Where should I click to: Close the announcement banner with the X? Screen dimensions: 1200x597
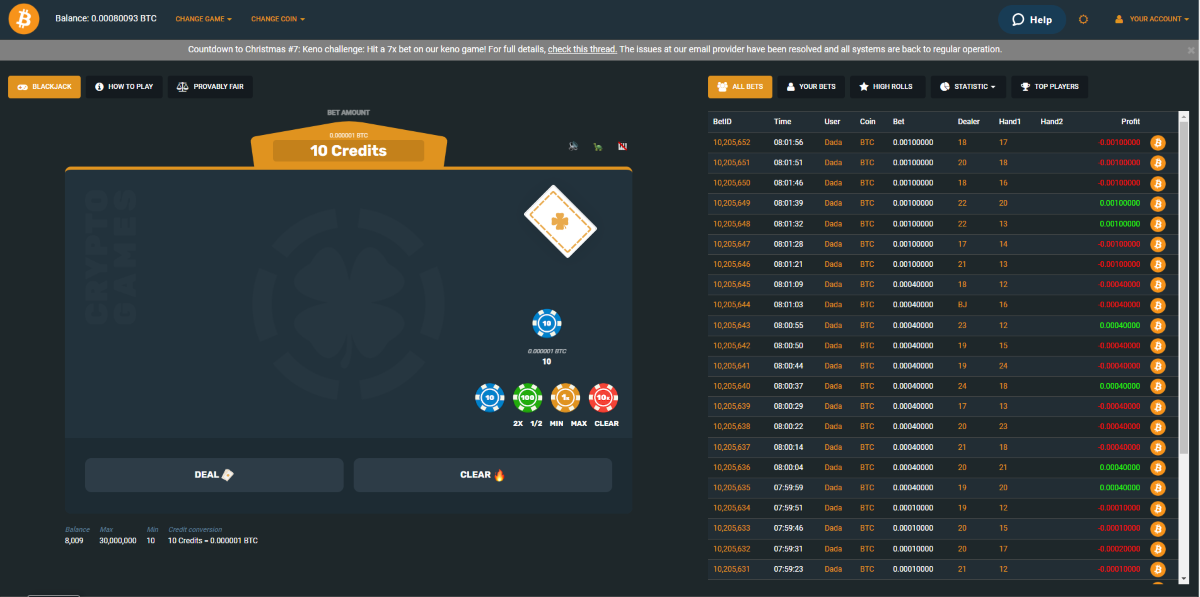pyautogui.click(x=1190, y=49)
